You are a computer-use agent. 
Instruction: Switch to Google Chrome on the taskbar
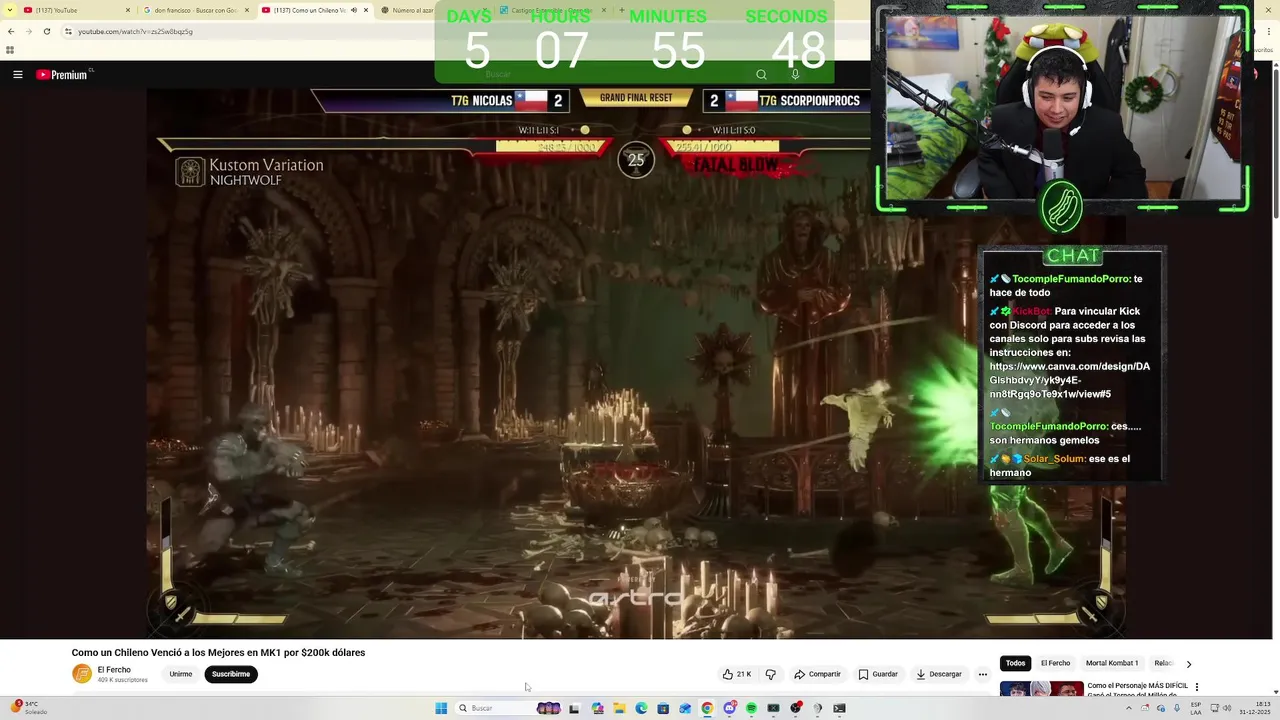point(707,708)
